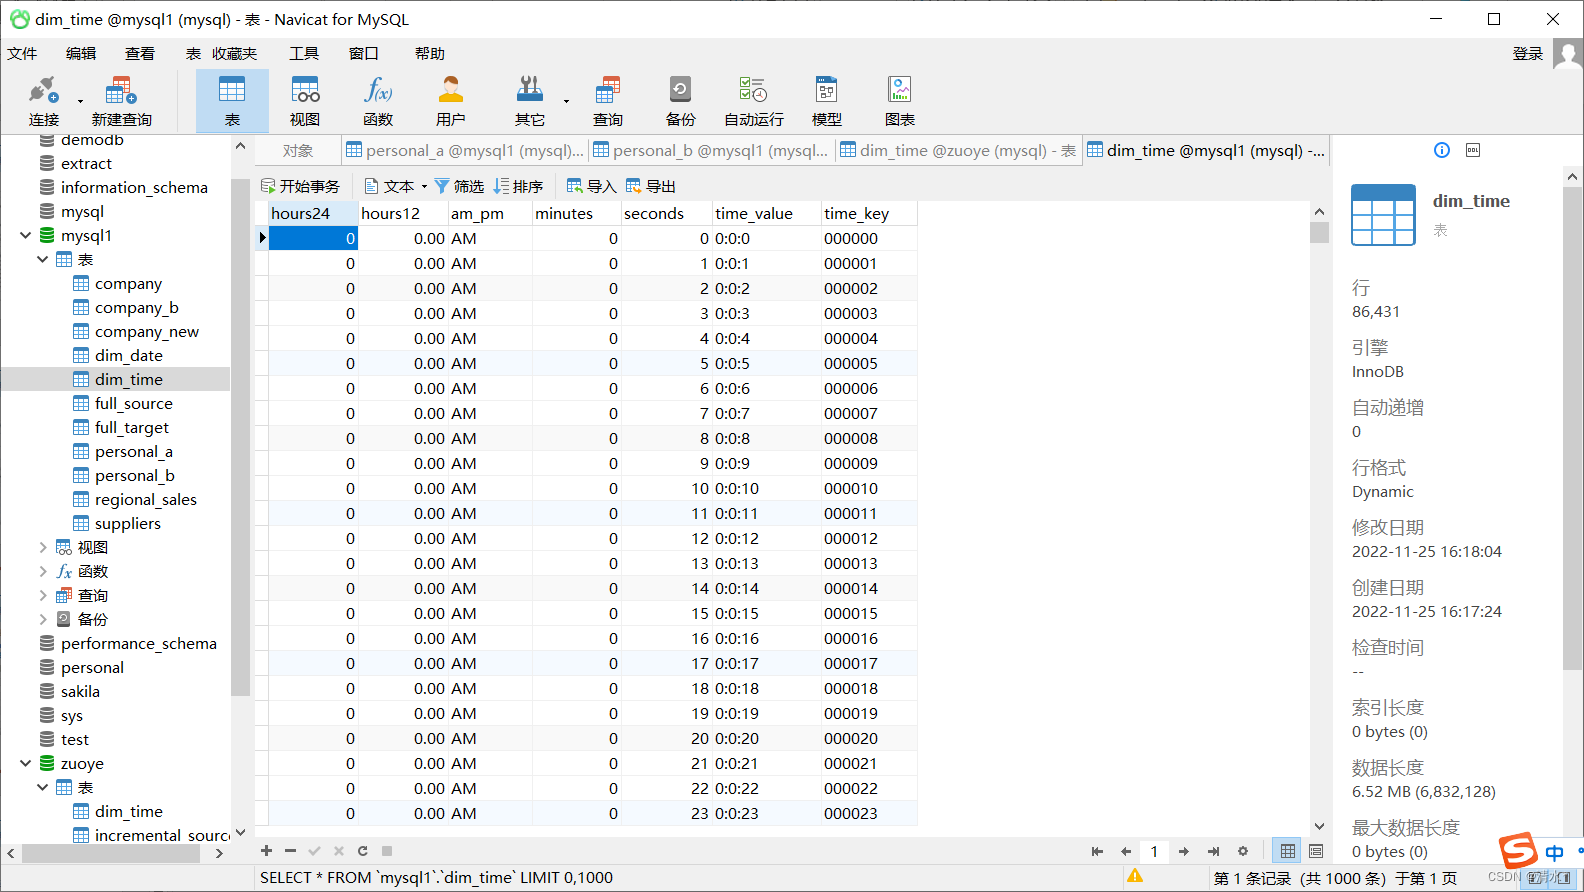Select the 表 table toolbar button
The width and height of the screenshot is (1584, 892).
click(232, 101)
